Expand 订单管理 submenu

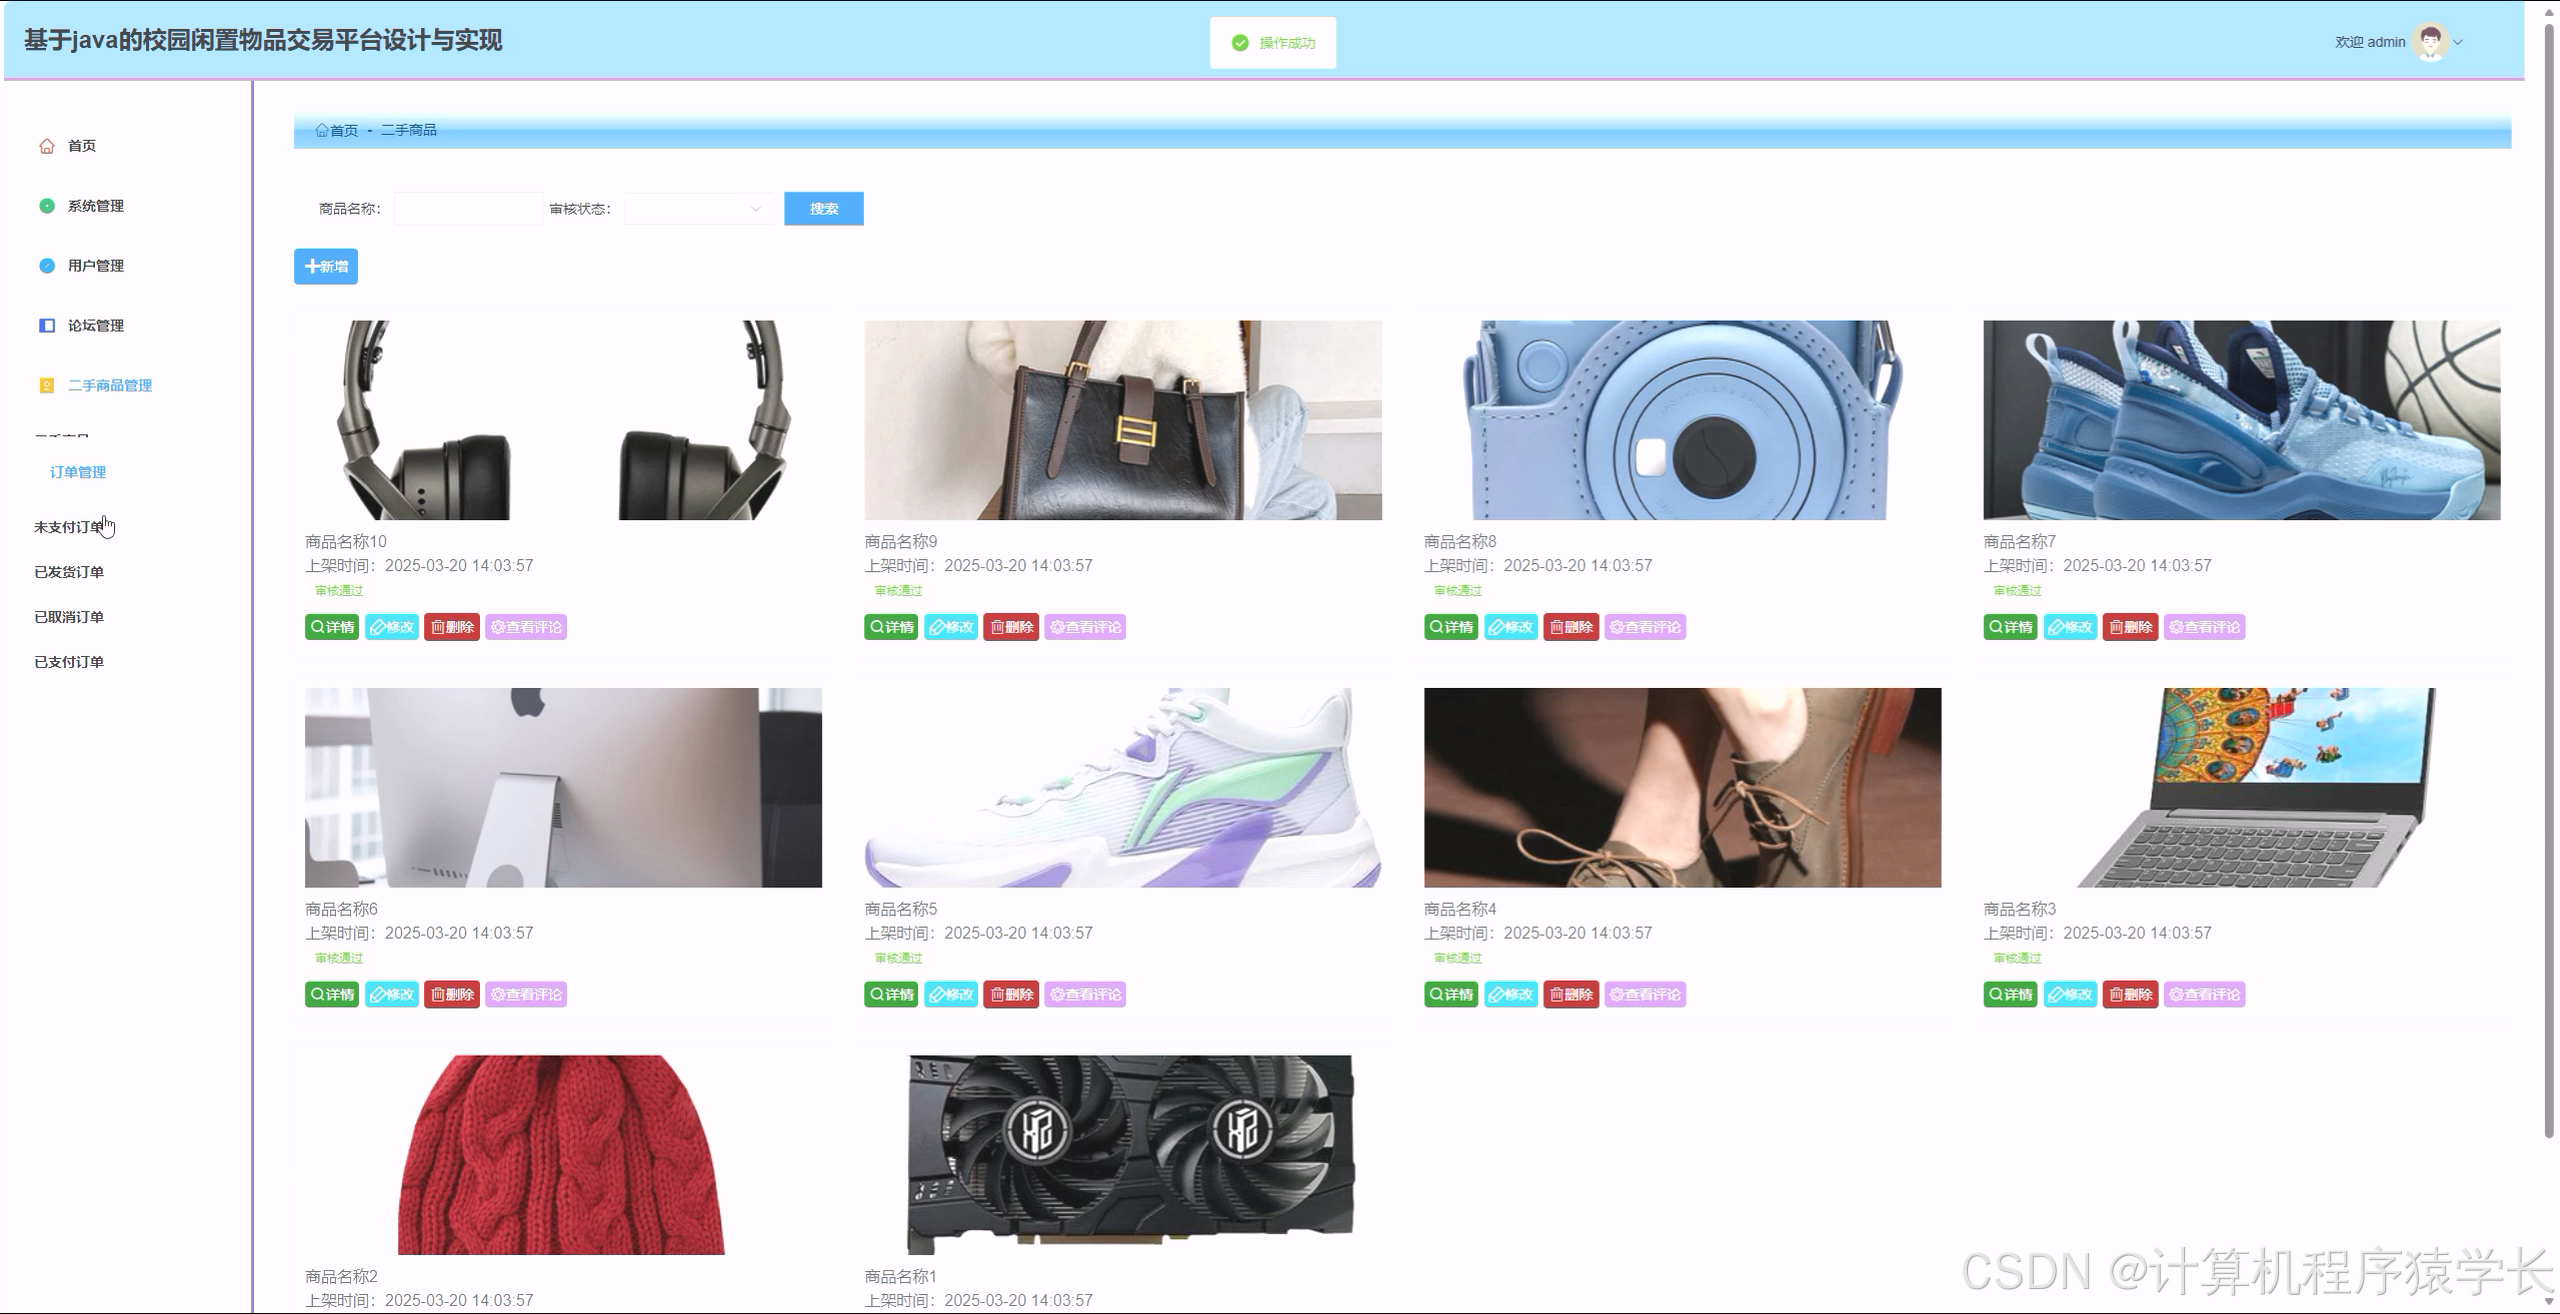pos(78,472)
